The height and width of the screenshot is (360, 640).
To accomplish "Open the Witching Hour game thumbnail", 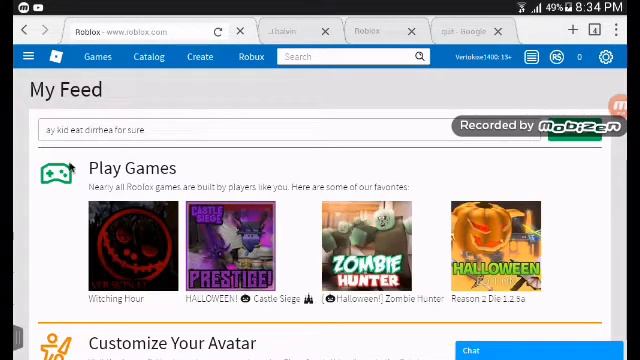I will (x=133, y=246).
